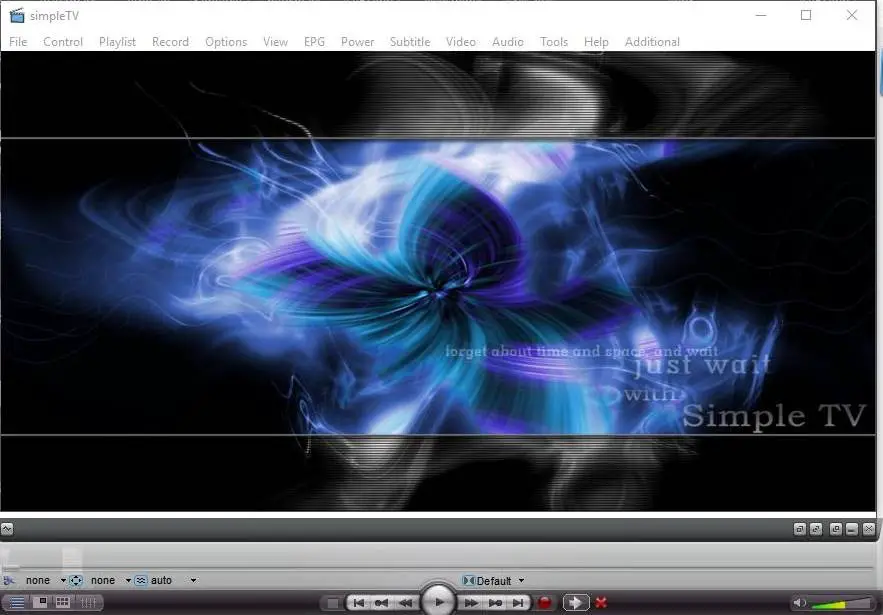Open the Audio menu
Viewport: 883px width, 615px height.
pyautogui.click(x=508, y=42)
